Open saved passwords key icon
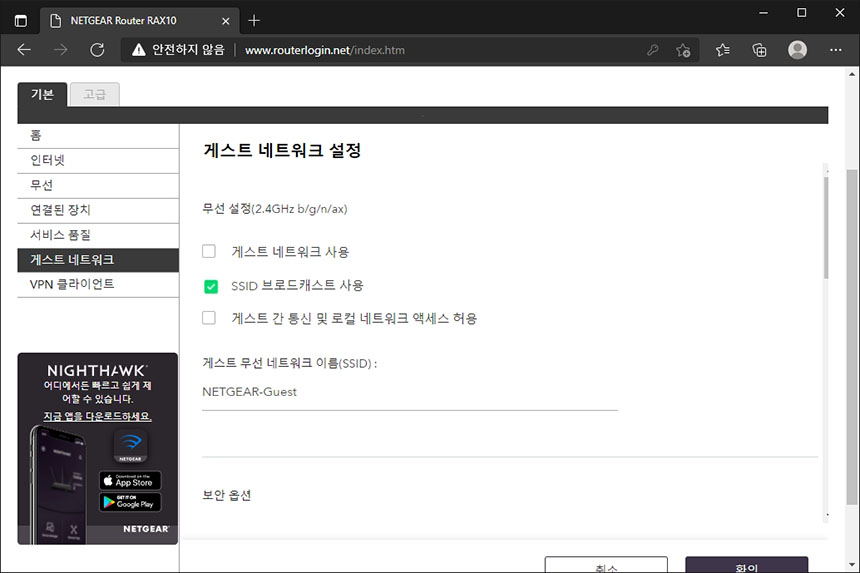This screenshot has width=860, height=573. 652,50
